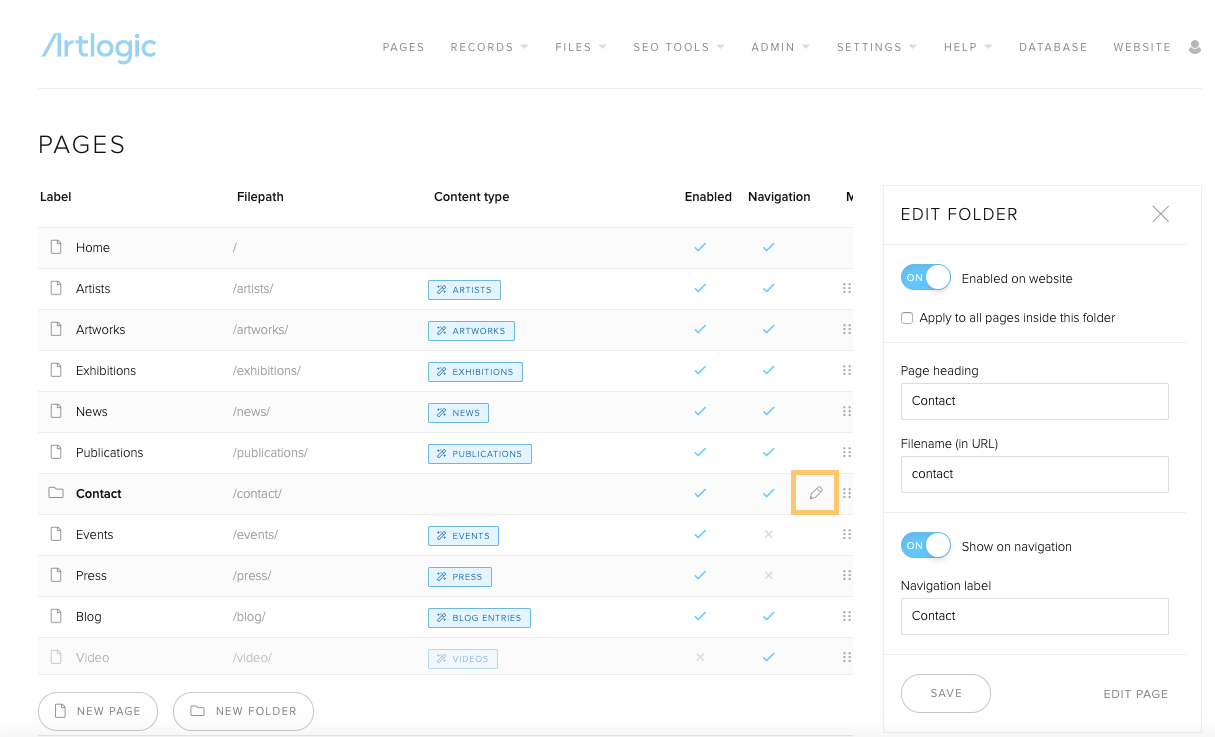Click the drag handle for Publications row

point(847,452)
